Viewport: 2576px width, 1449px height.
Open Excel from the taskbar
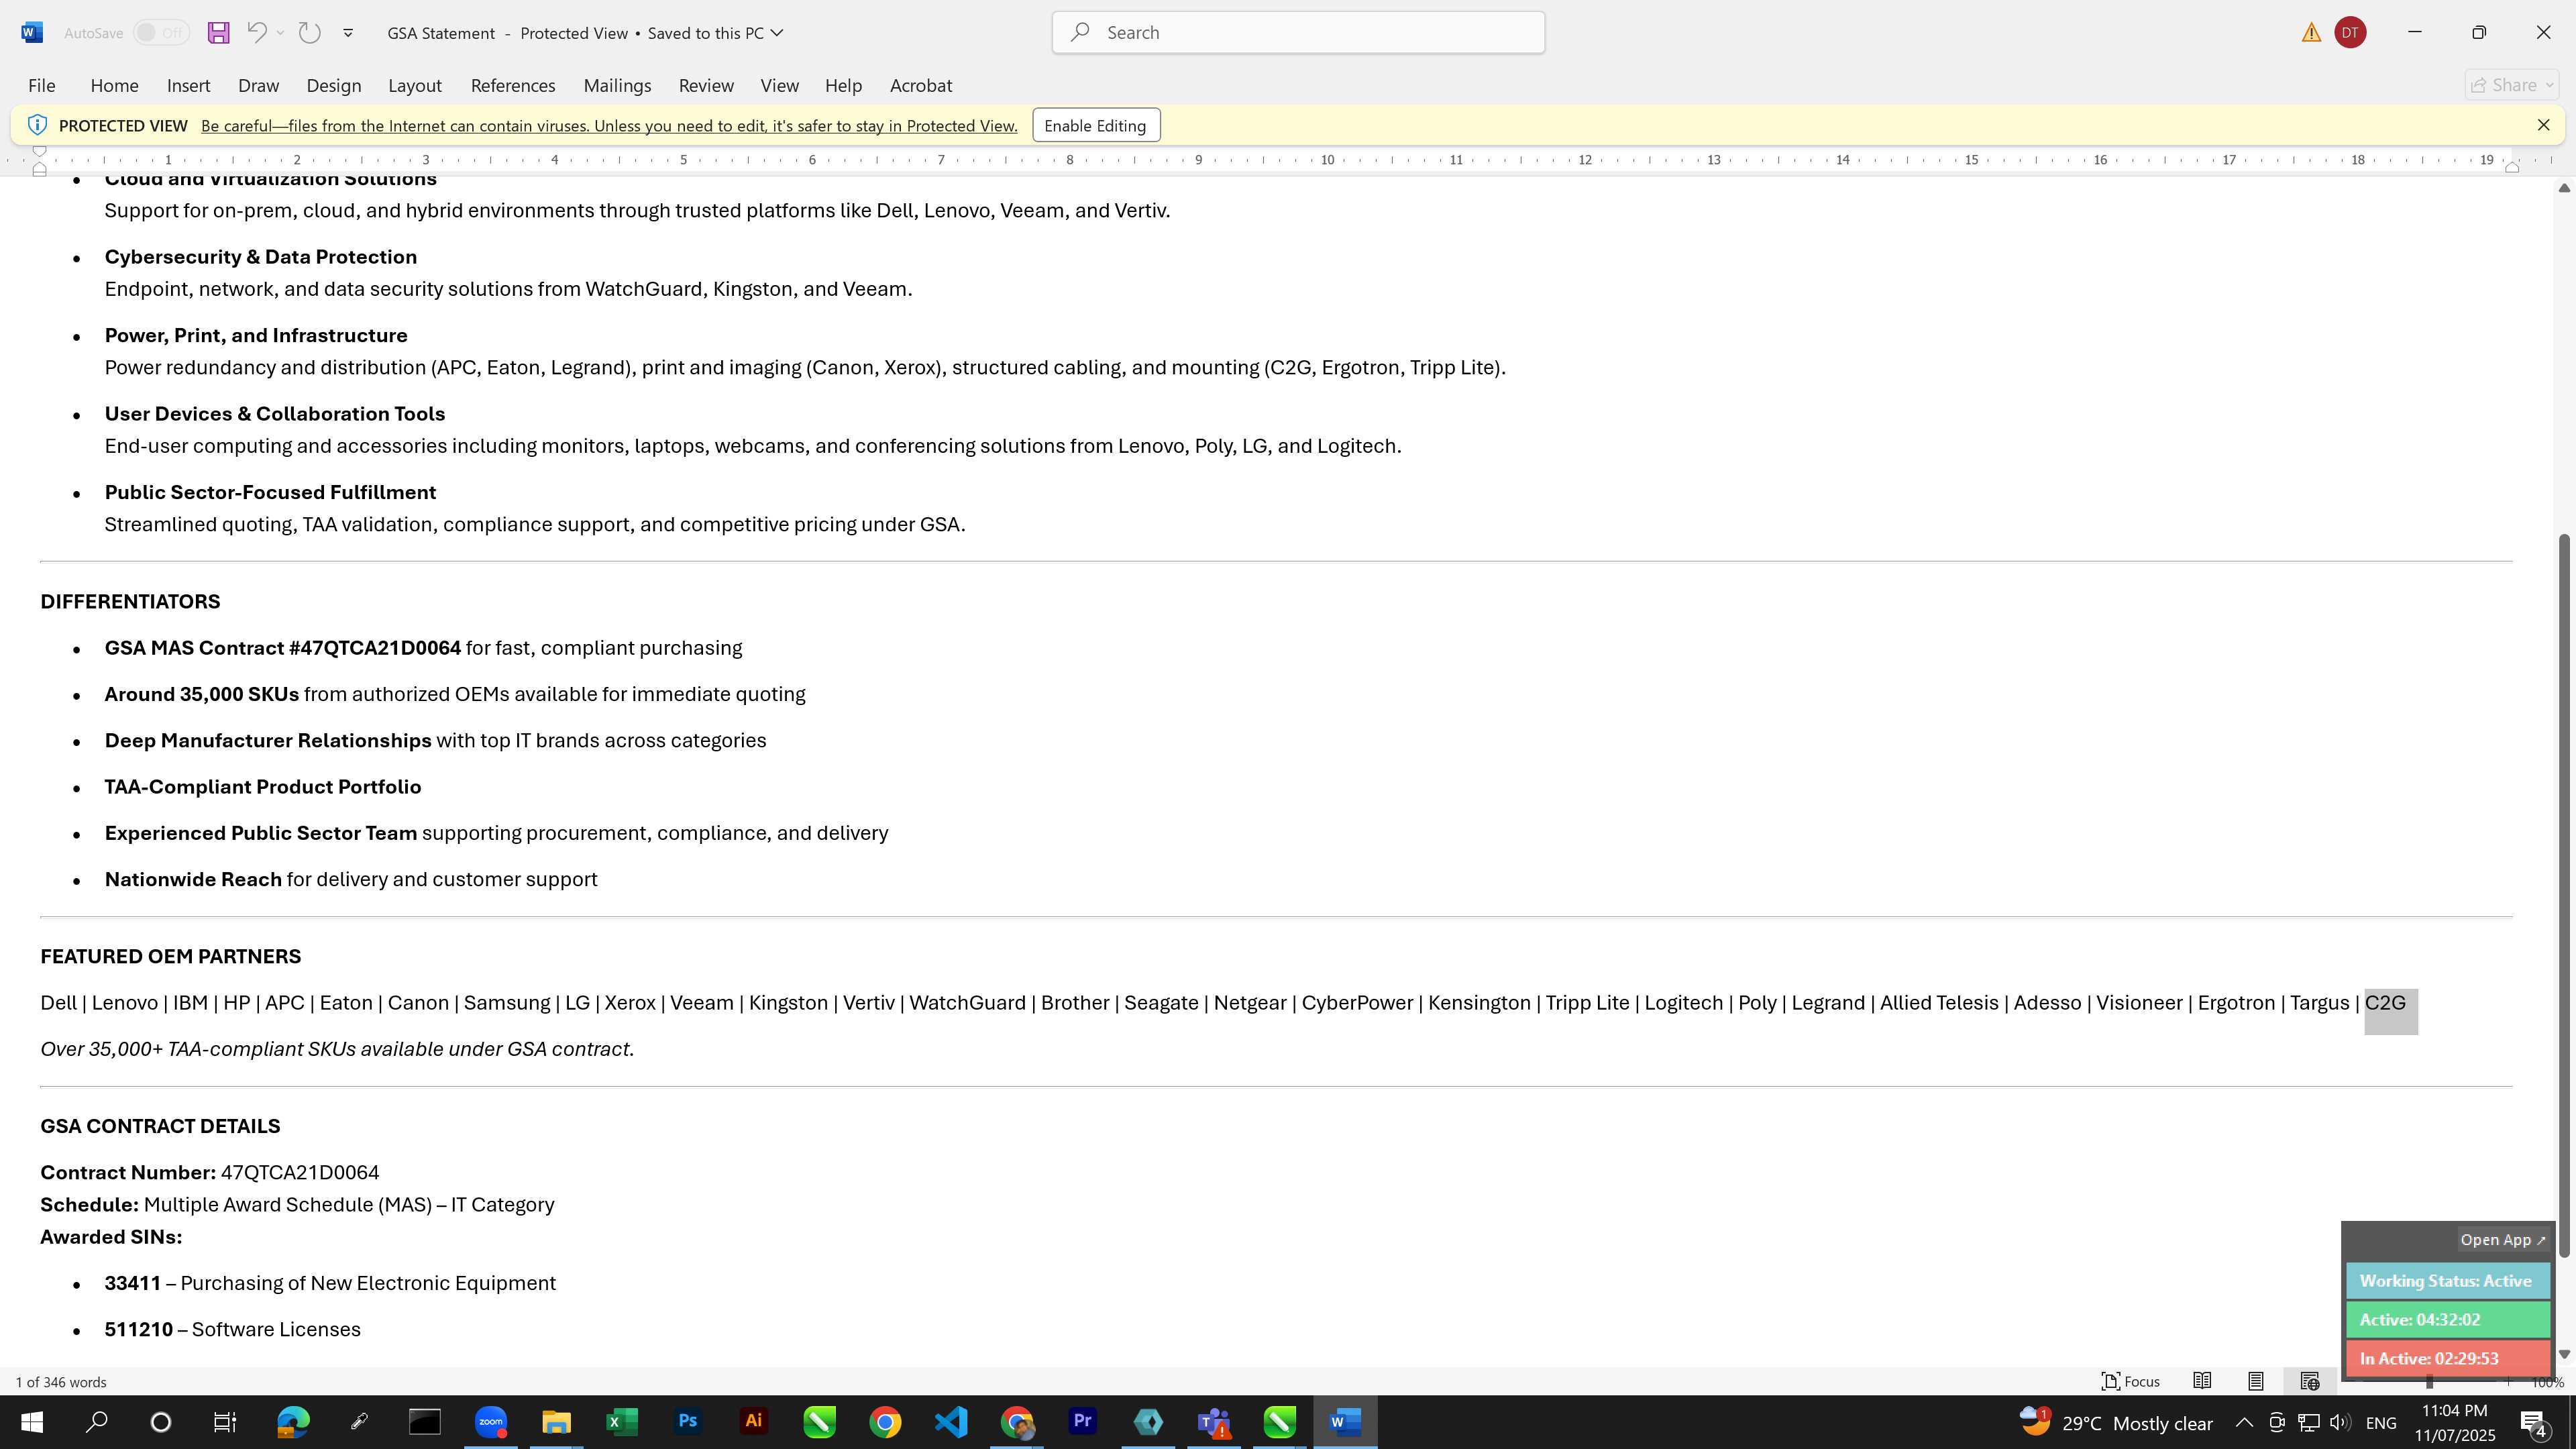pyautogui.click(x=622, y=1422)
